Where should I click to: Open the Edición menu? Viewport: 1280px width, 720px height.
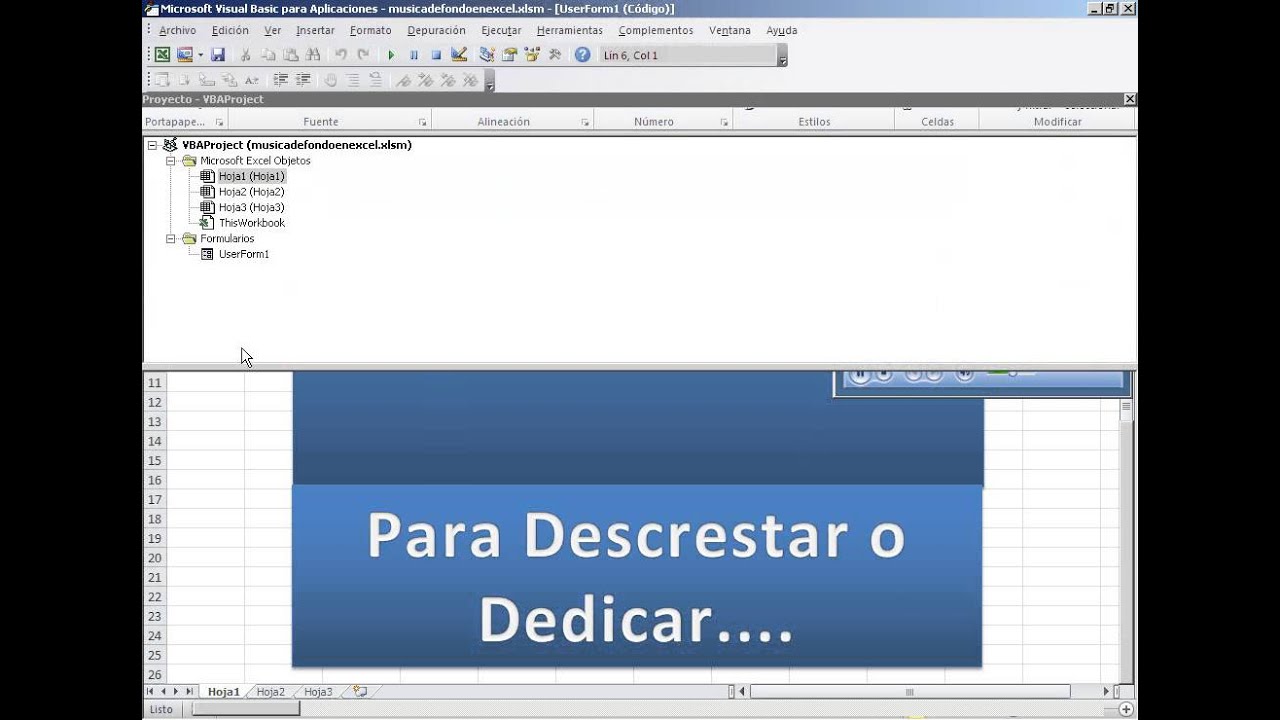pyautogui.click(x=230, y=30)
